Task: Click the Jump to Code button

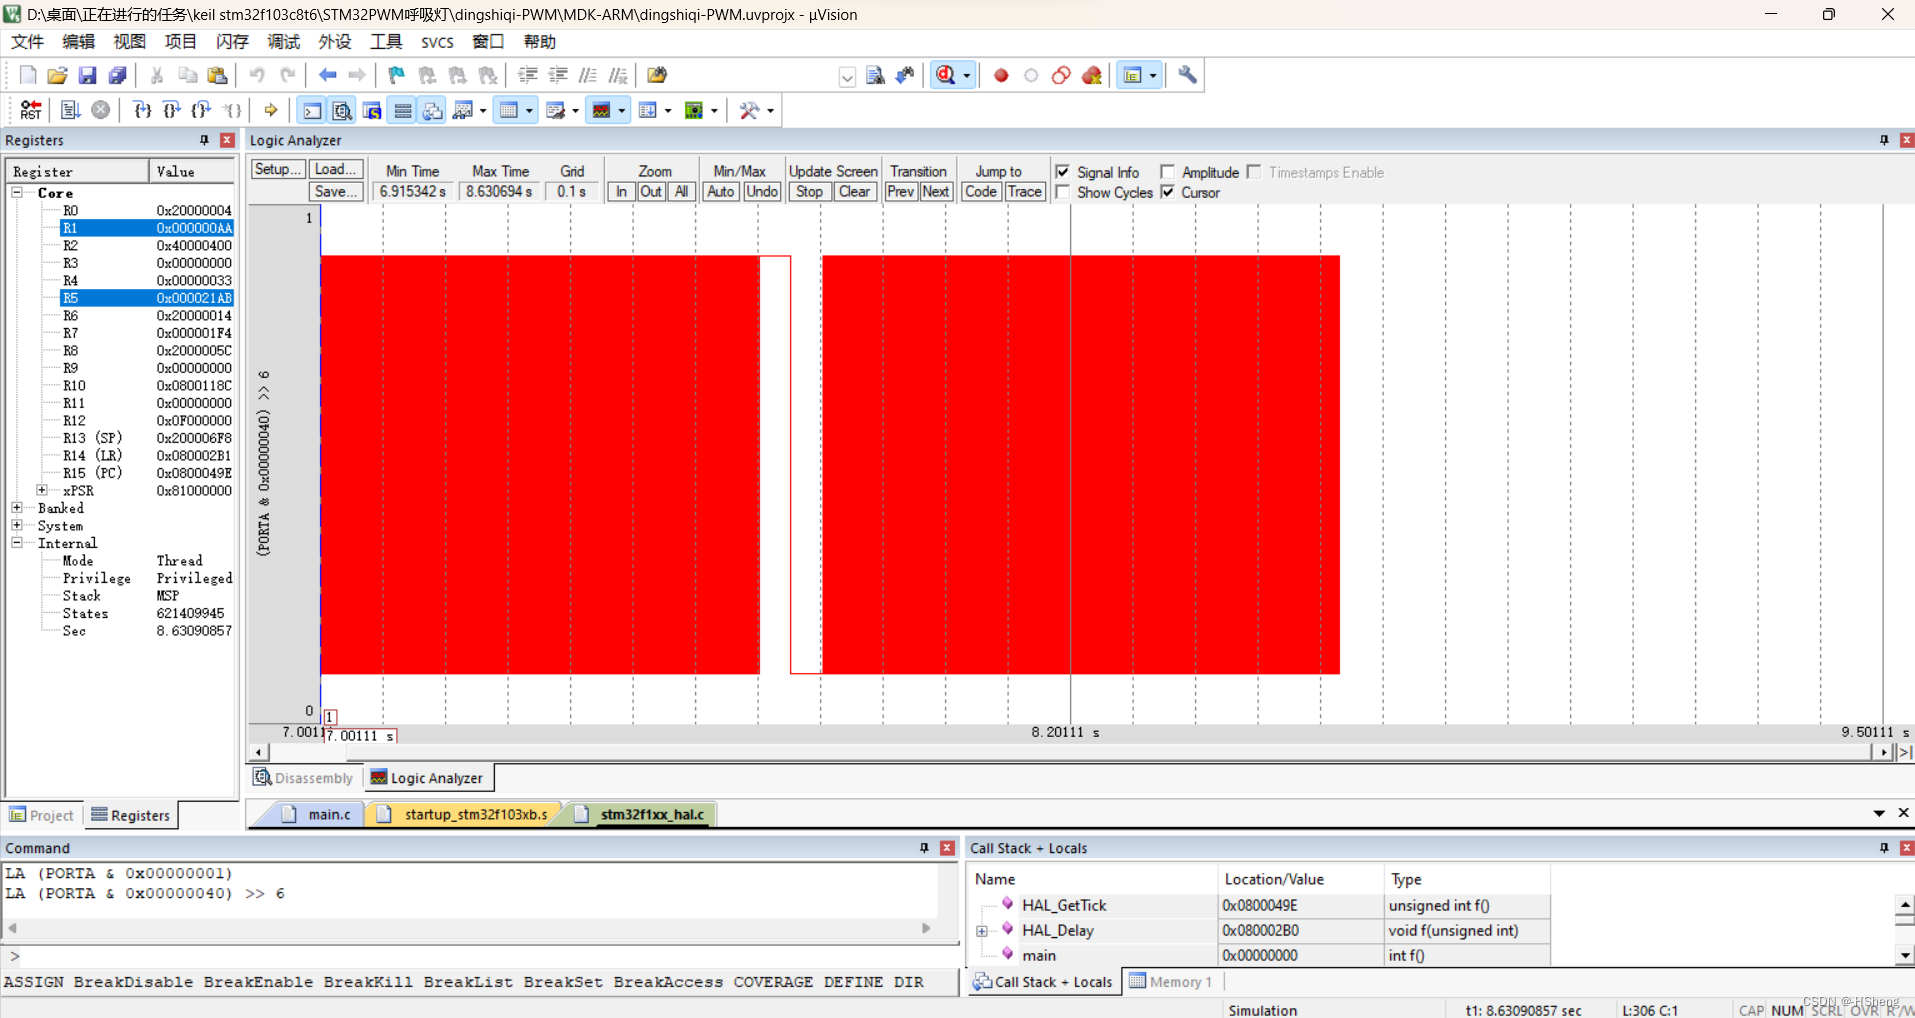Action: click(x=981, y=191)
